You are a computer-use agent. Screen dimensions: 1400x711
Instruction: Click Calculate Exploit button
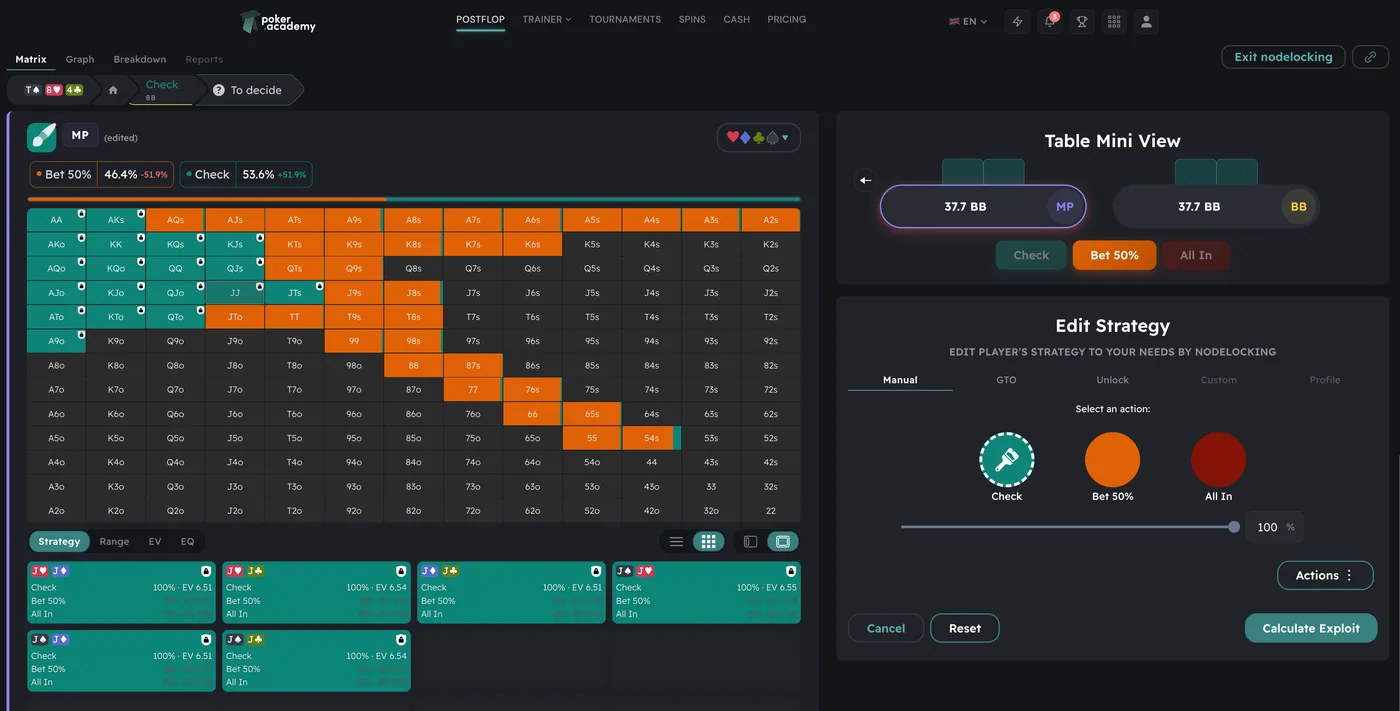pos(1310,628)
